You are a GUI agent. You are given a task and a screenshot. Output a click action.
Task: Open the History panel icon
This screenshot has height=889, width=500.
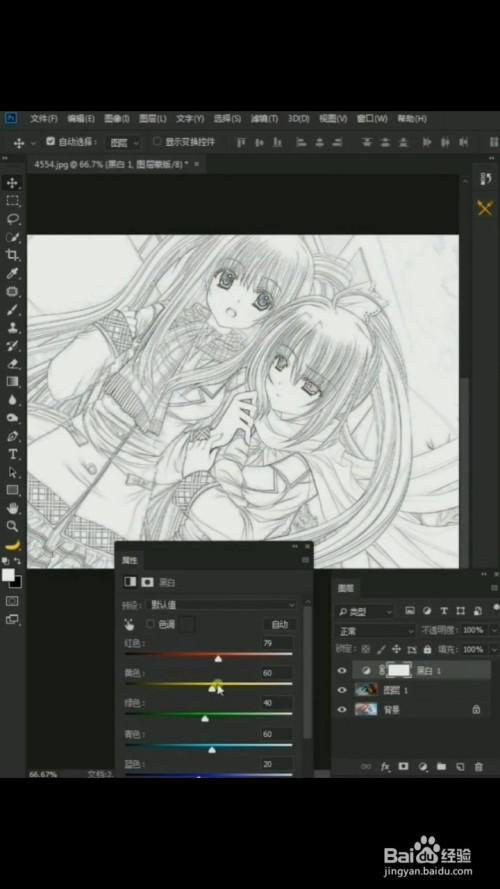point(486,179)
